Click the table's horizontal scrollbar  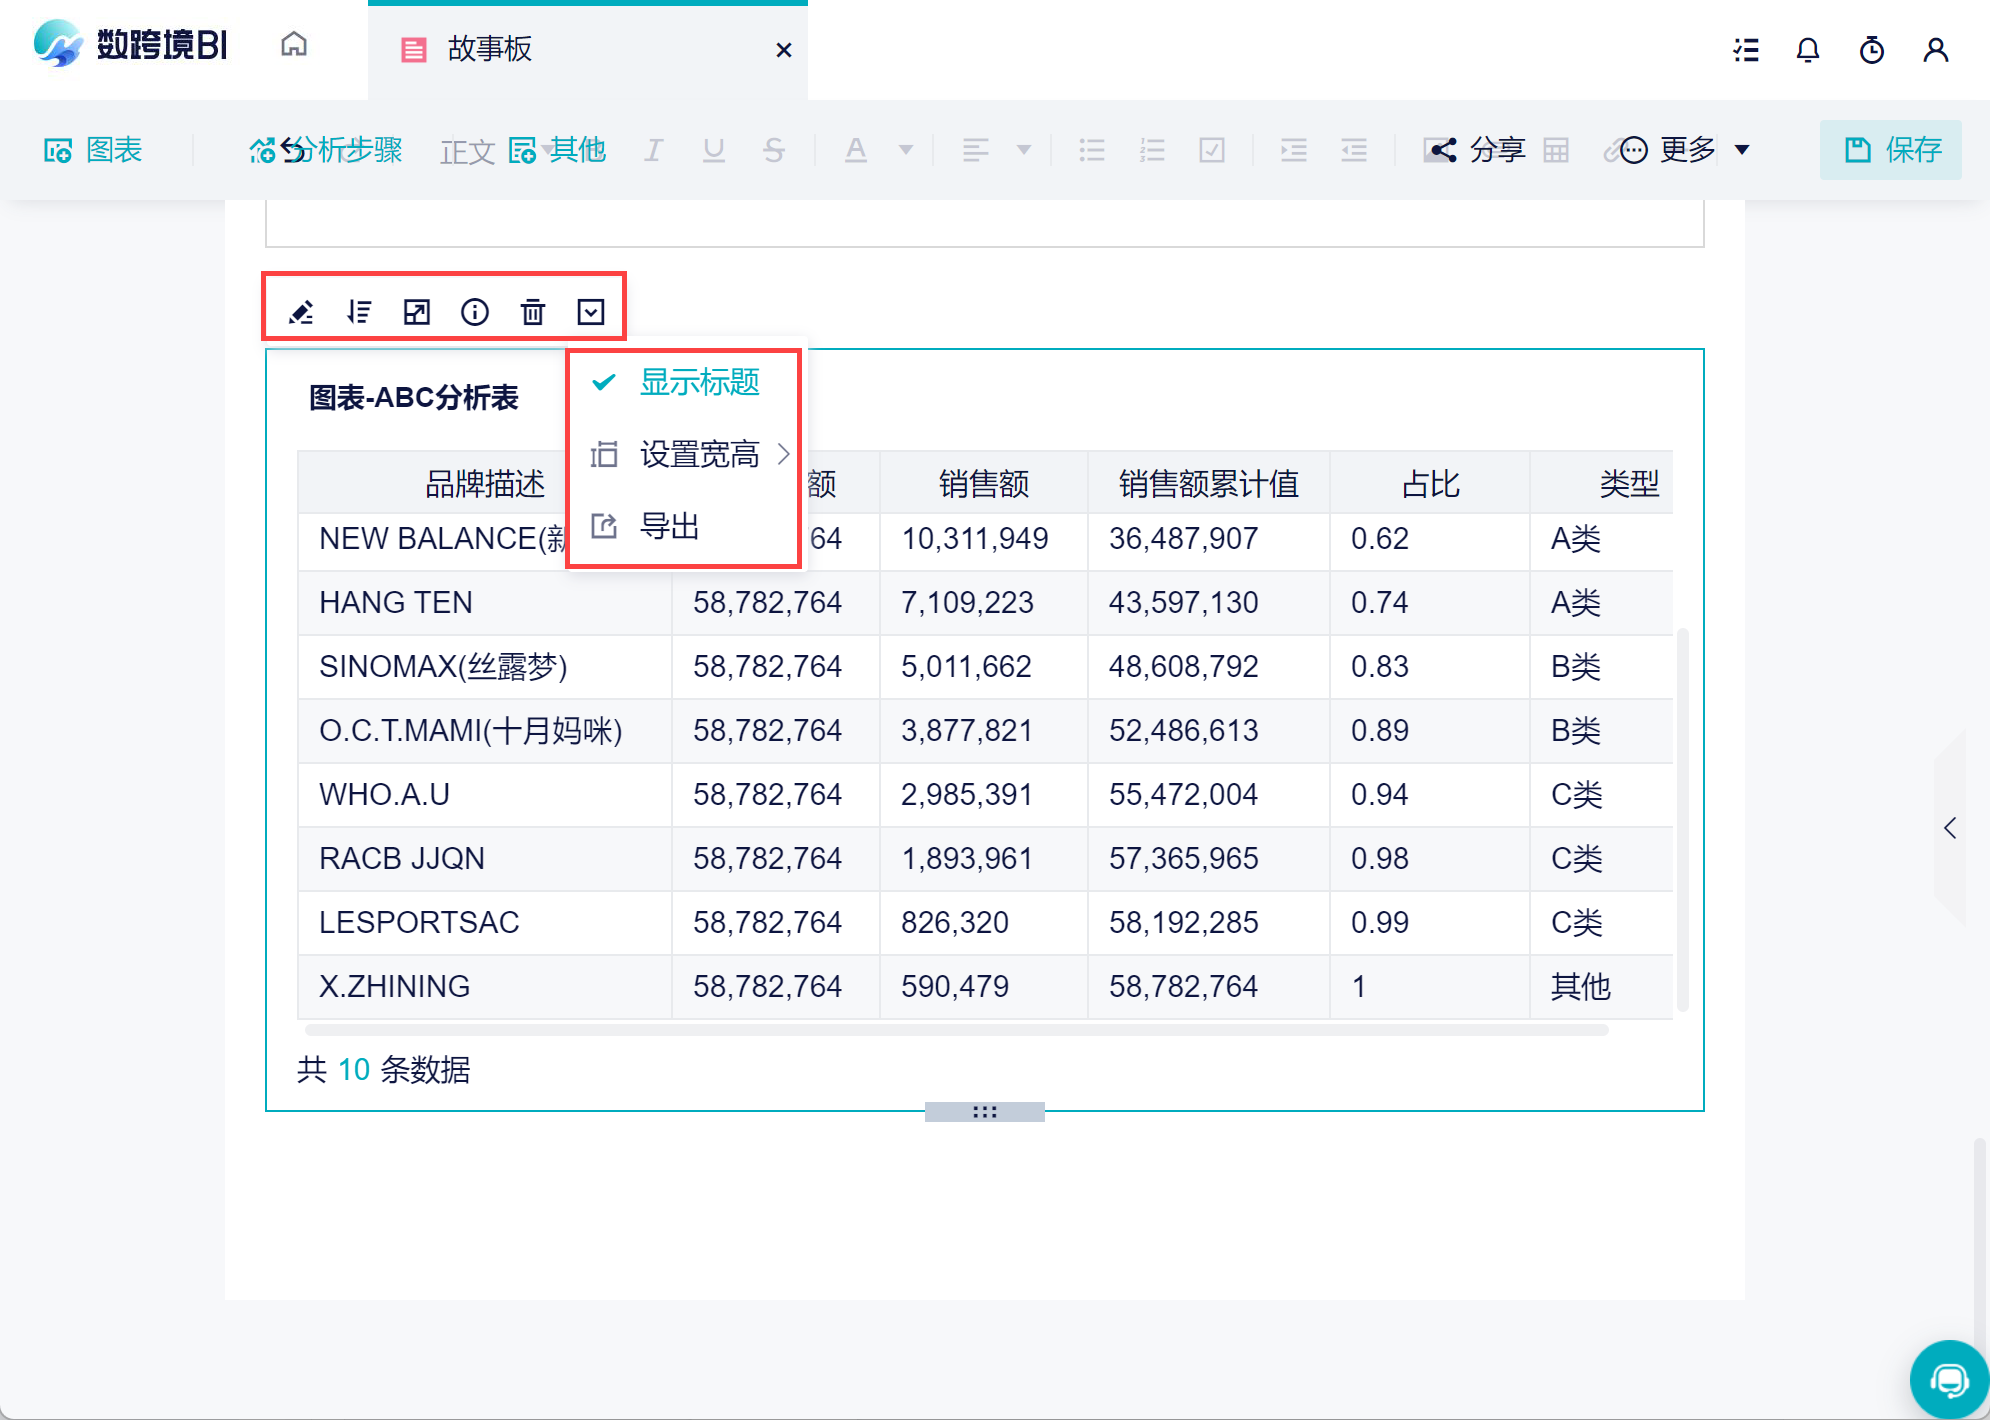click(957, 1030)
